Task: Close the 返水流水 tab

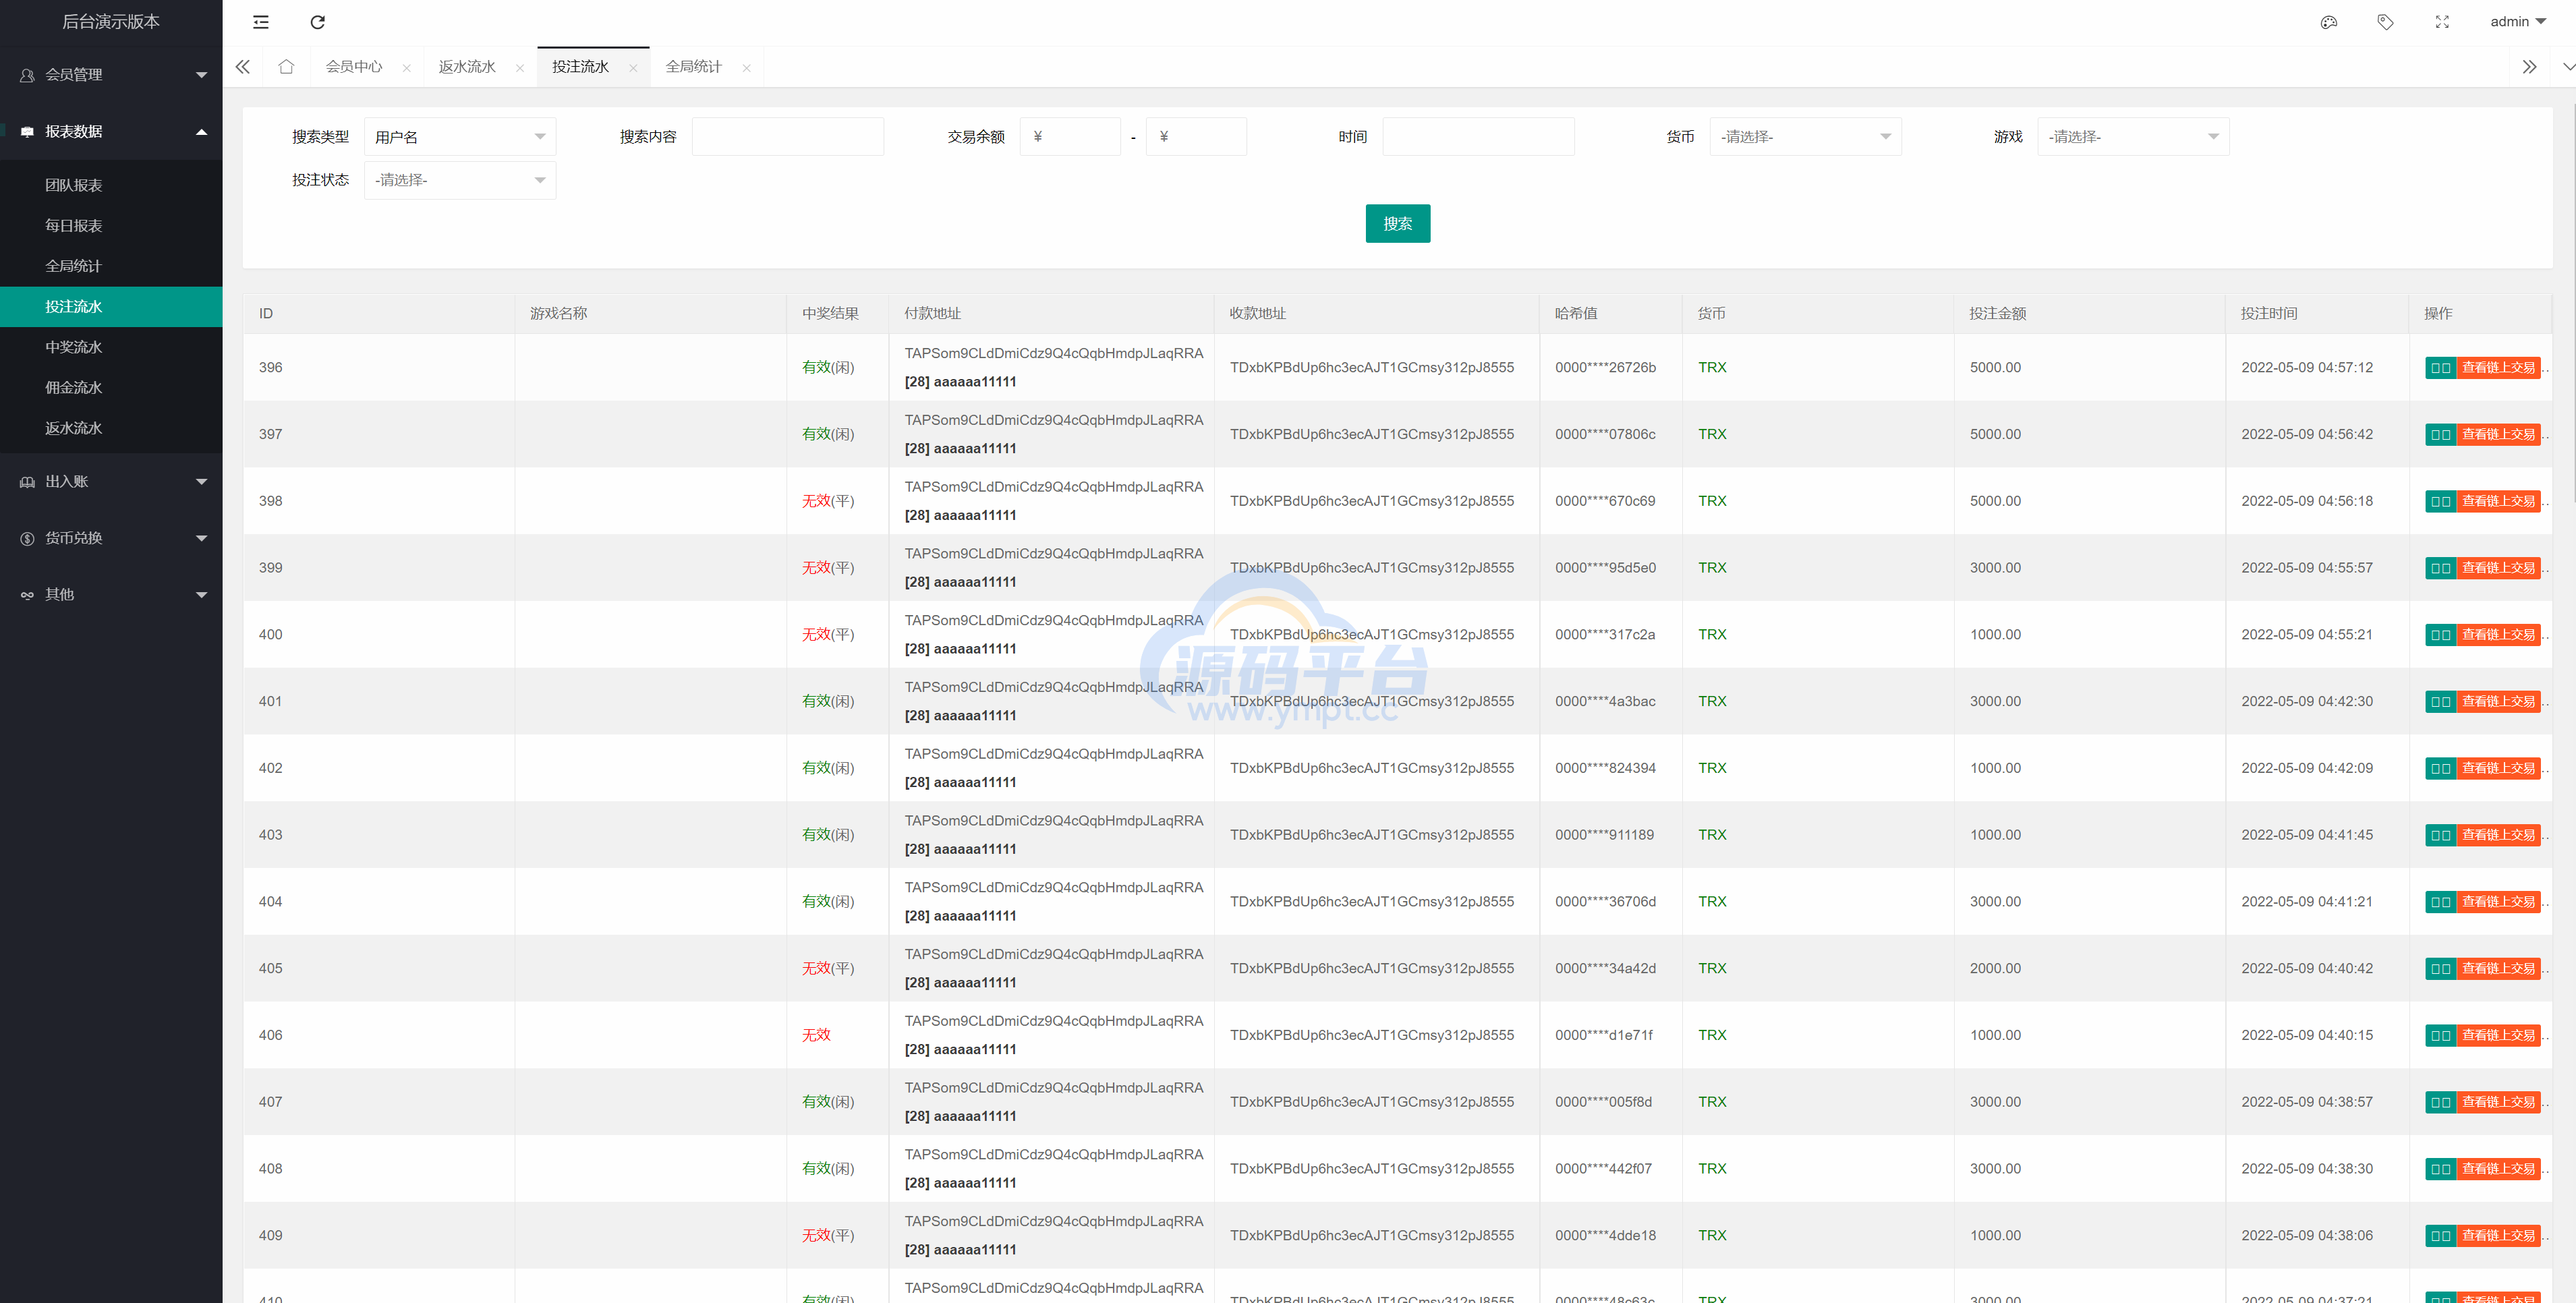Action: tap(520, 68)
